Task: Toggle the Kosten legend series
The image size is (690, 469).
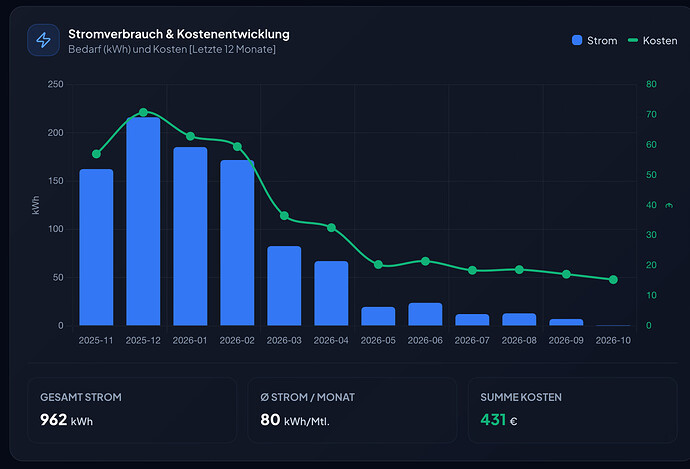Action: click(653, 40)
